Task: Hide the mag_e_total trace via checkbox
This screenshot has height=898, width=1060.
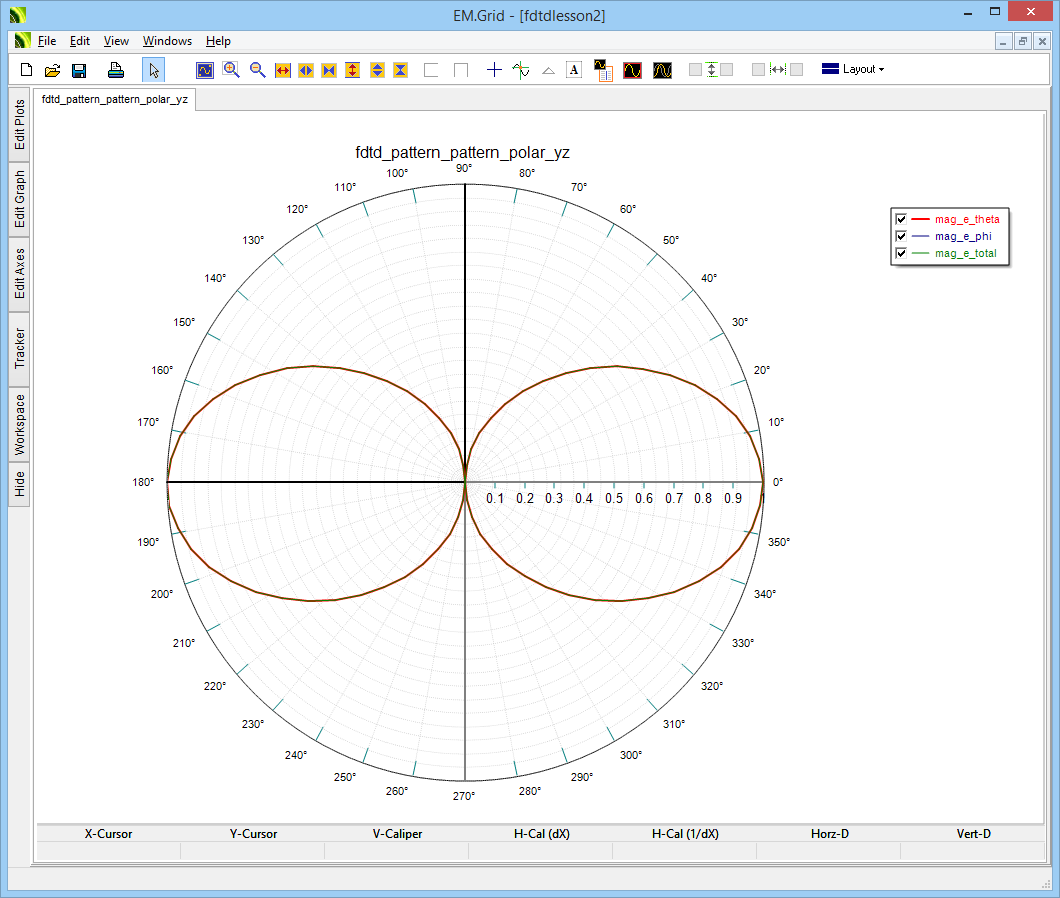Action: [901, 253]
